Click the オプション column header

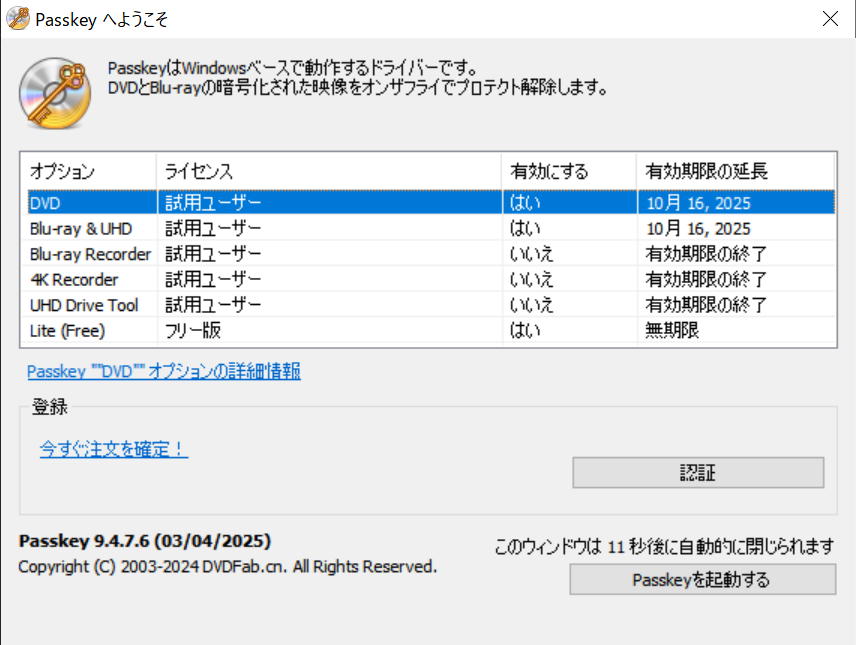point(89,171)
